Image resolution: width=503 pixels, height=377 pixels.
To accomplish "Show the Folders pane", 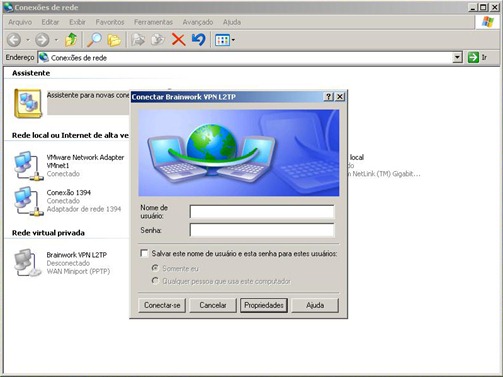I will pyautogui.click(x=114, y=40).
